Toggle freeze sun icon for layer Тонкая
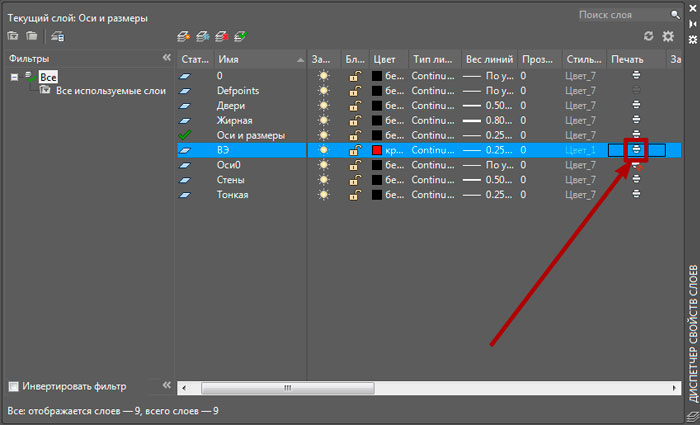This screenshot has height=425, width=700. 324,195
